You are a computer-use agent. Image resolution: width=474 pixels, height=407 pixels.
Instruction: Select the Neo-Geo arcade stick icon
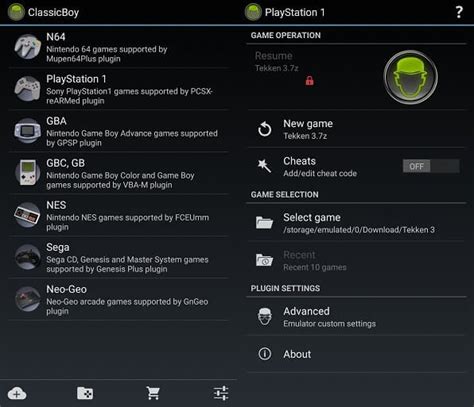(28, 299)
